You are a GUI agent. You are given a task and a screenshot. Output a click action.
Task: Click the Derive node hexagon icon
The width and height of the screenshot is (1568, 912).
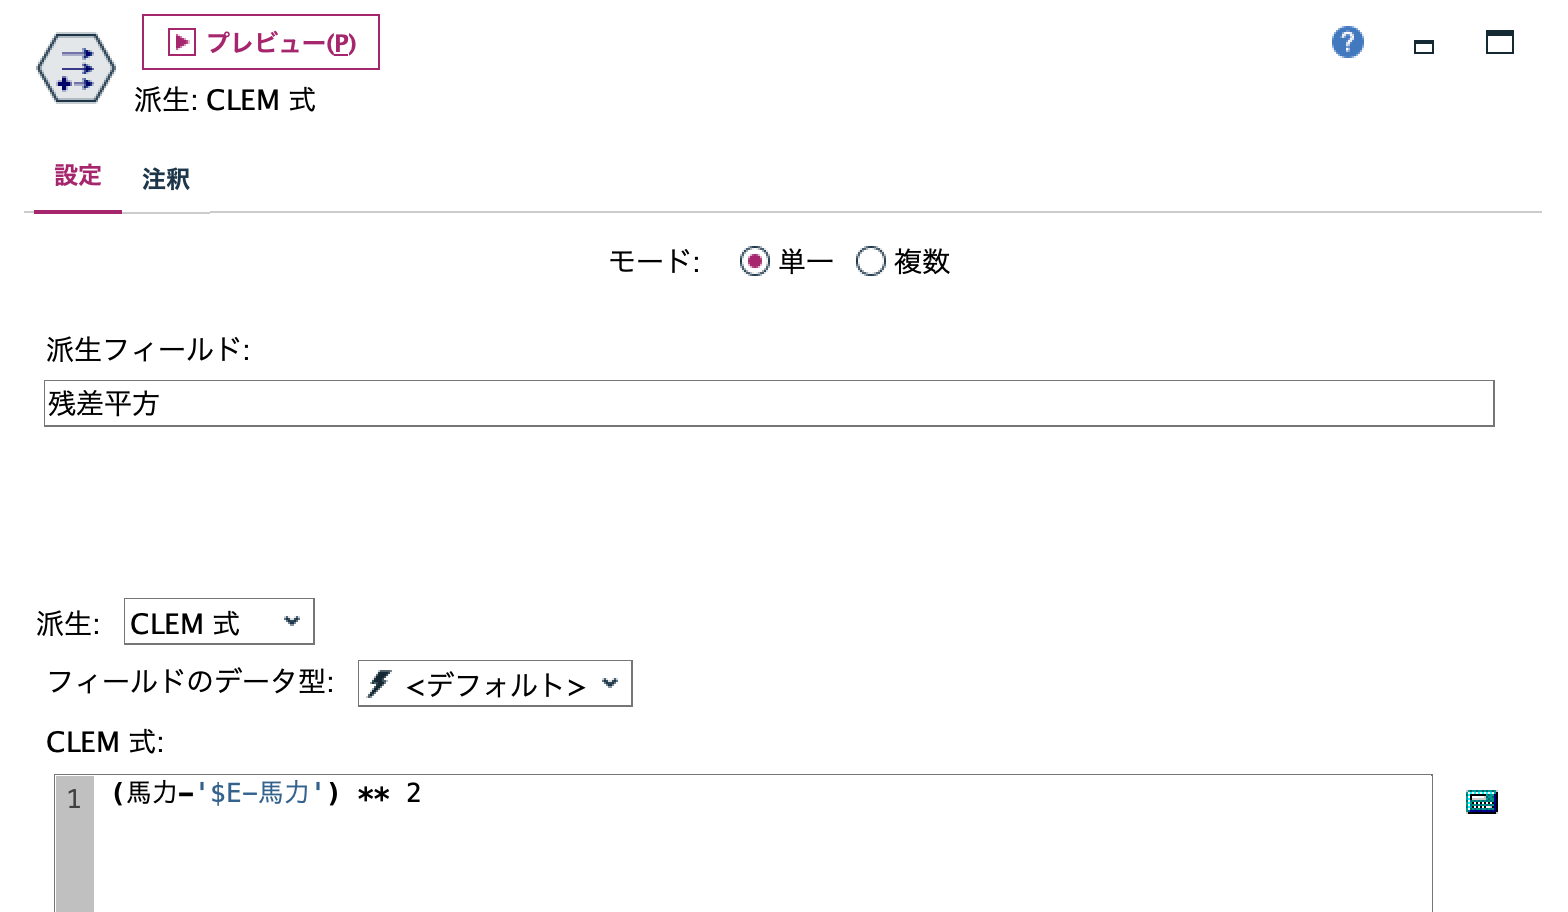(75, 68)
